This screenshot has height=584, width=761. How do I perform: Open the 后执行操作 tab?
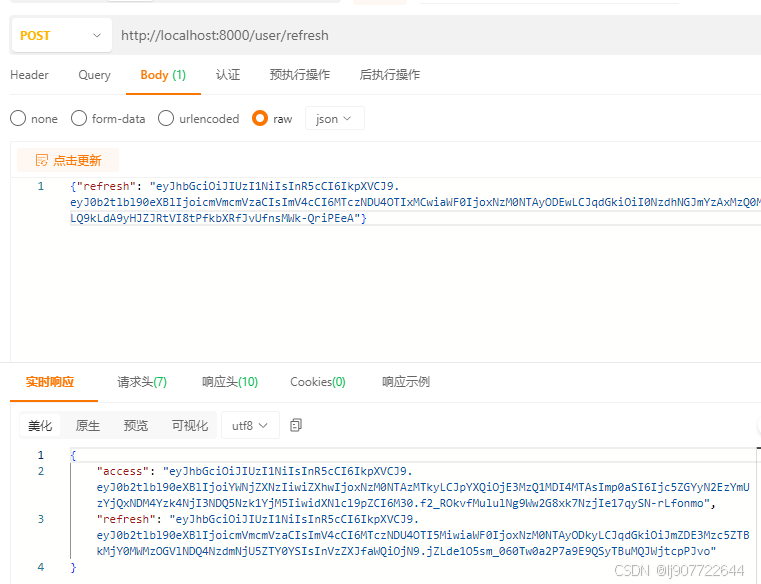click(x=390, y=75)
